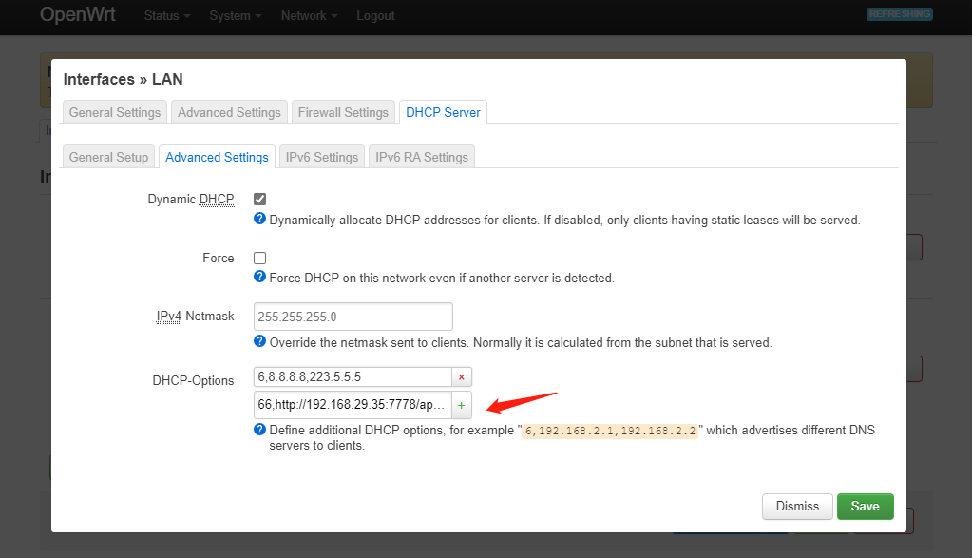Dismiss the Interfaces LAN dialog
973x558 pixels.
click(x=797, y=506)
